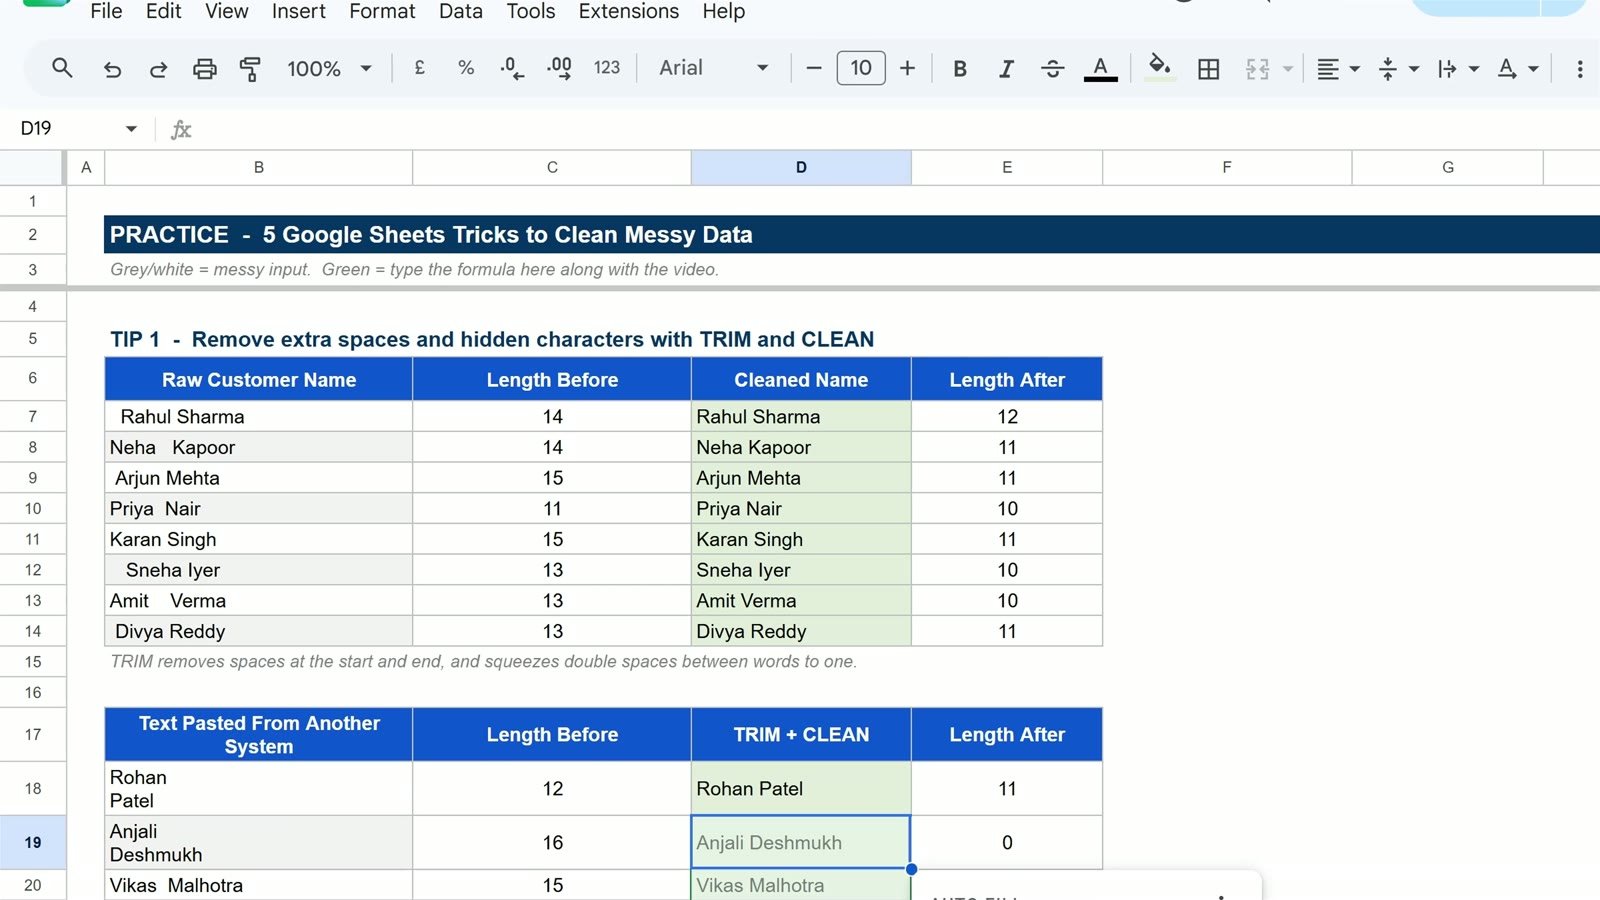Decrease decimal places

(512, 68)
